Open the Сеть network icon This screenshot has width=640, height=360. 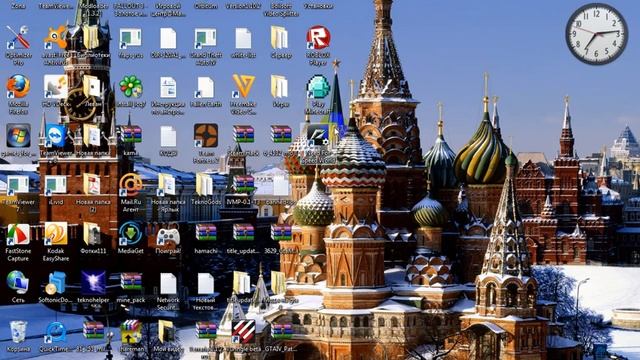18,282
